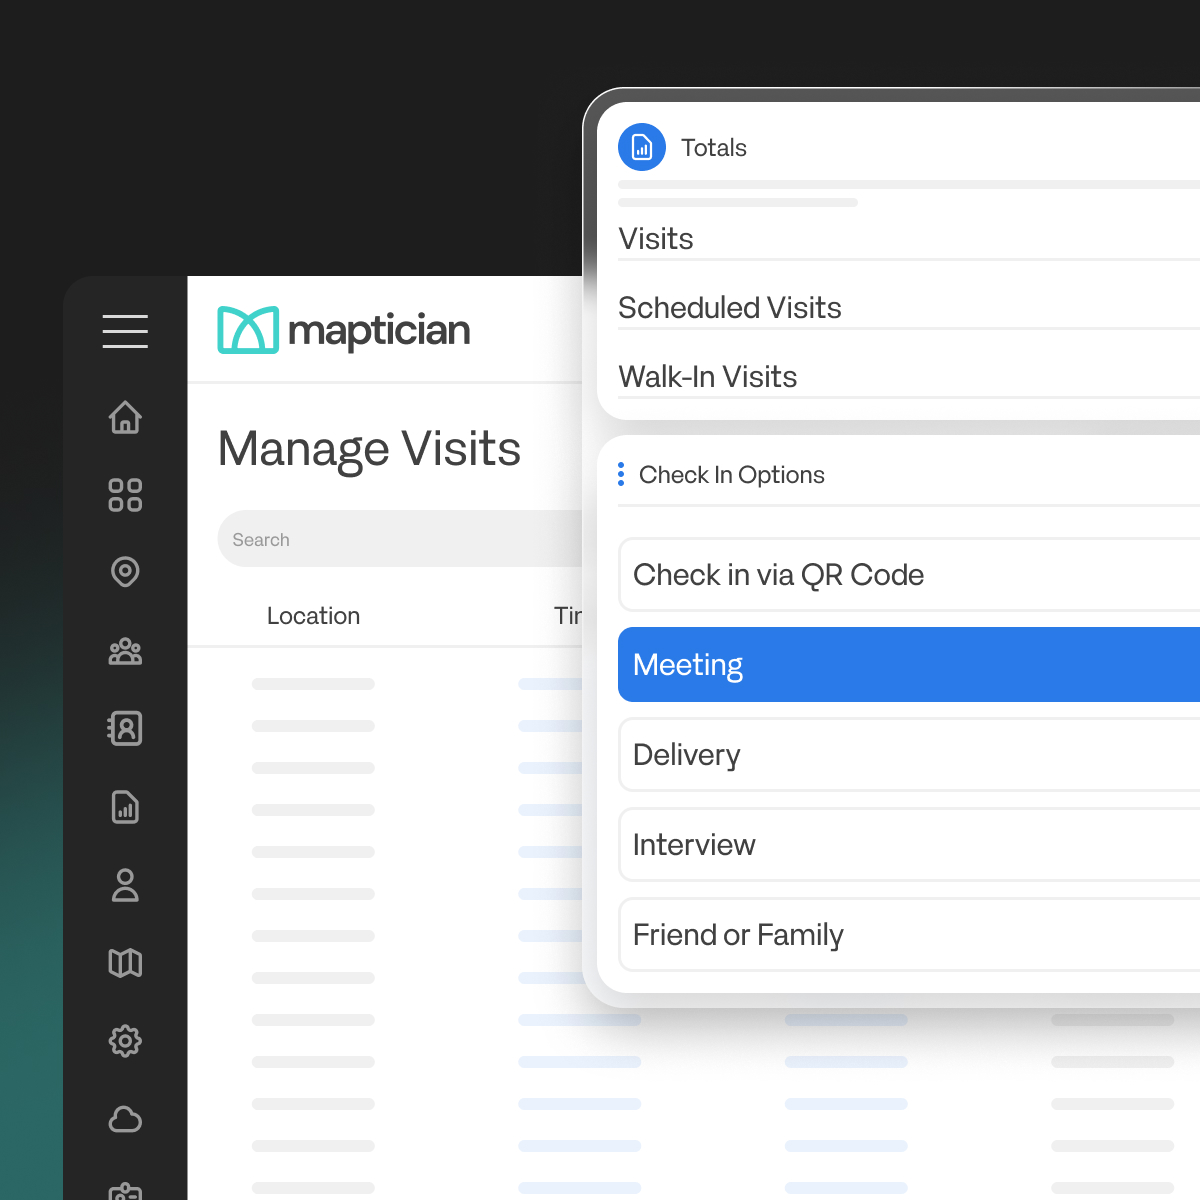Open settings with the gear icon
1200x1200 pixels.
125,1041
